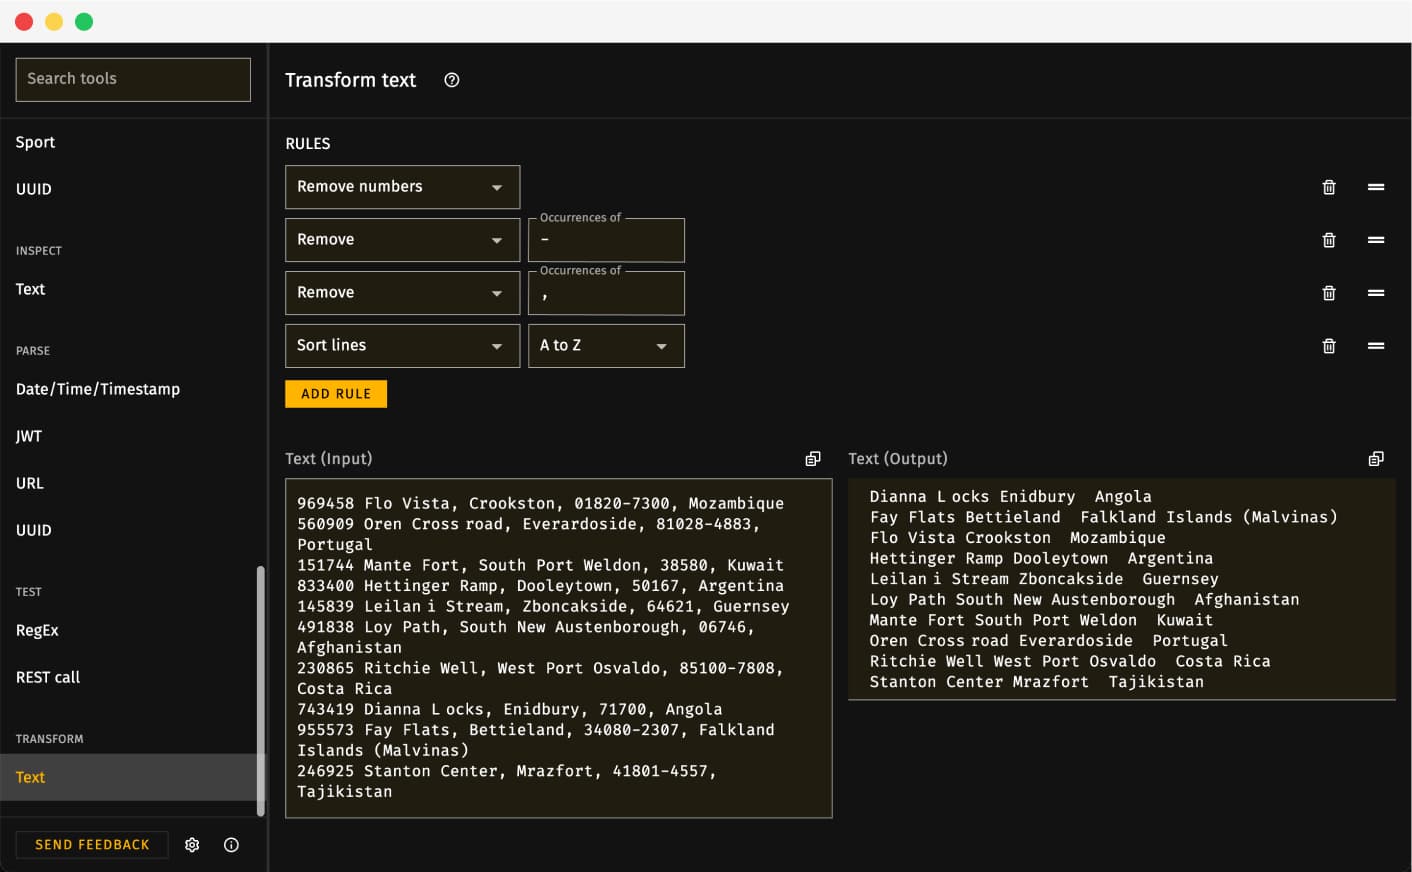Screen dimensions: 1412x872
Task: Click the ADD RULE button
Action: coord(336,394)
